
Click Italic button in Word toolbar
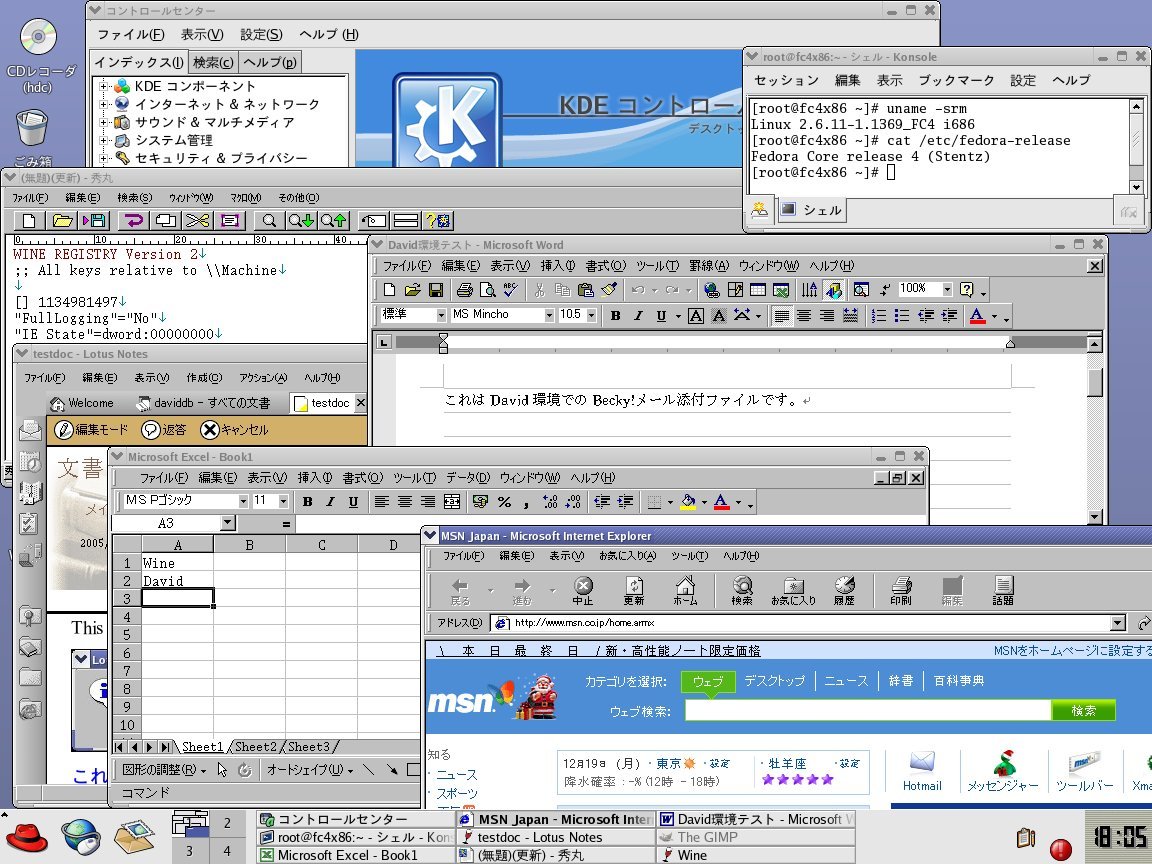pyautogui.click(x=638, y=316)
